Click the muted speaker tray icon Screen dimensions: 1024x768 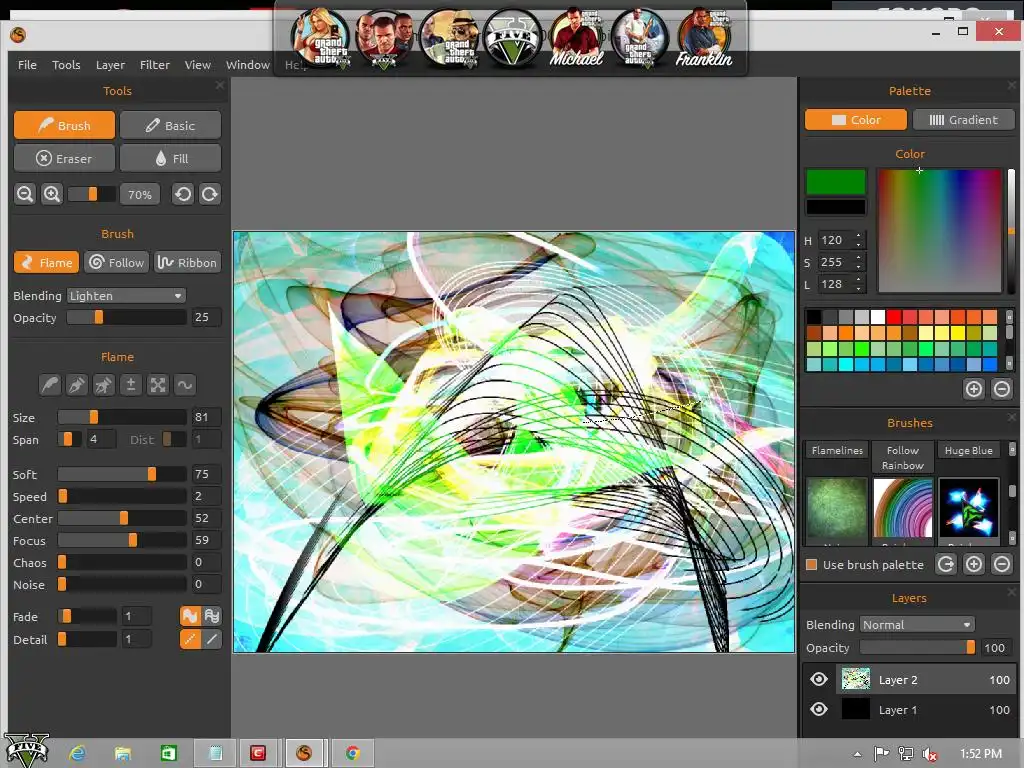point(930,754)
